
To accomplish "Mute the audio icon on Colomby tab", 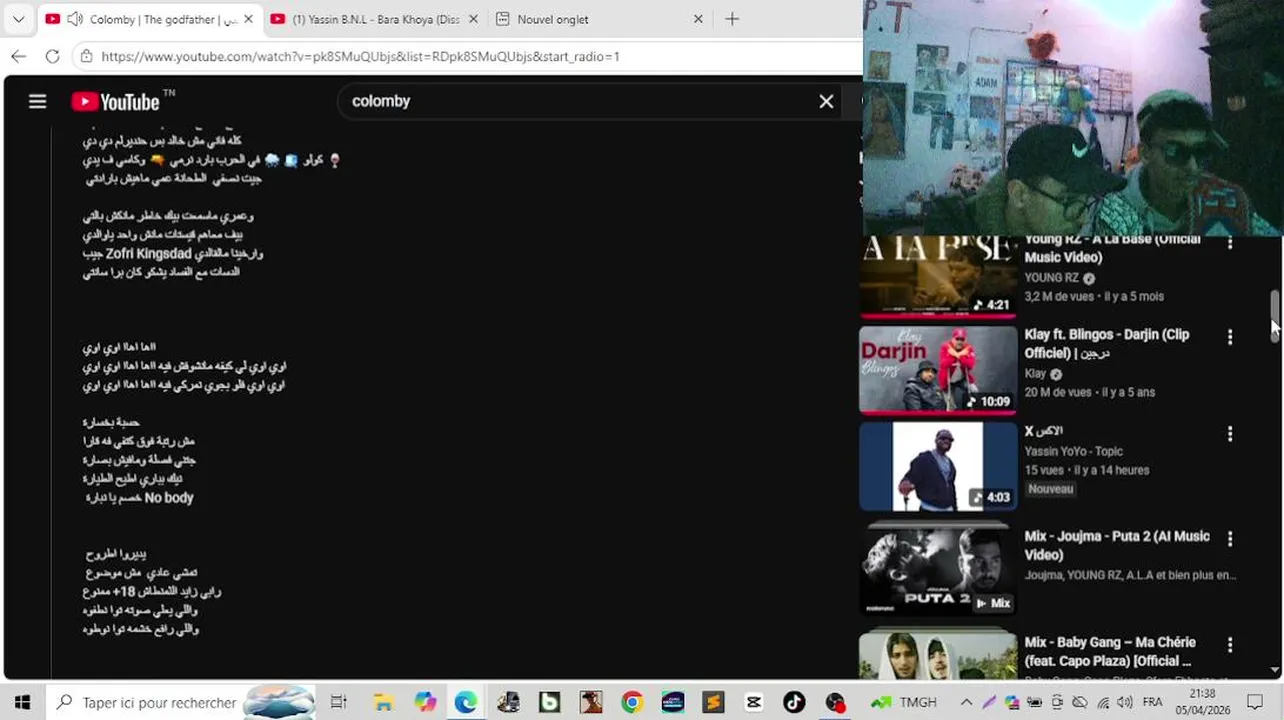I will point(74,19).
